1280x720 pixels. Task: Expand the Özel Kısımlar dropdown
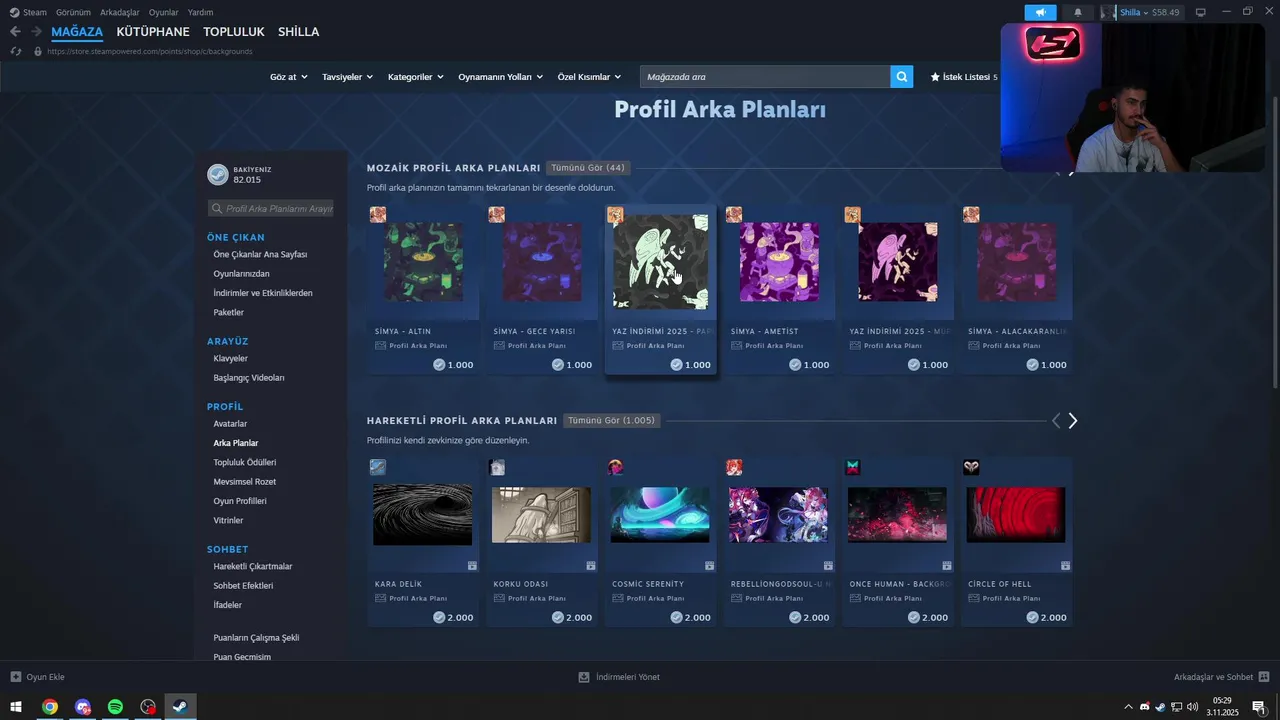tap(589, 77)
